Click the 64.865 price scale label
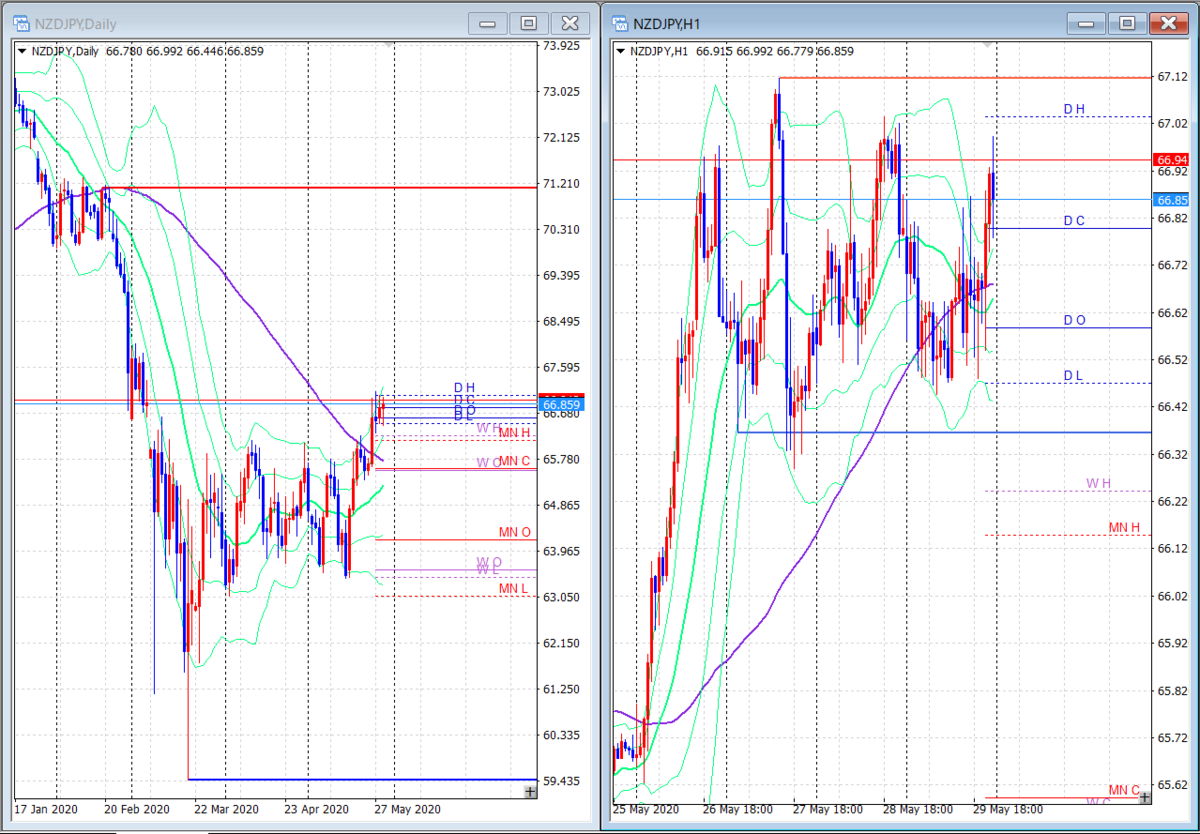Image resolution: width=1200 pixels, height=834 pixels. [x=561, y=506]
